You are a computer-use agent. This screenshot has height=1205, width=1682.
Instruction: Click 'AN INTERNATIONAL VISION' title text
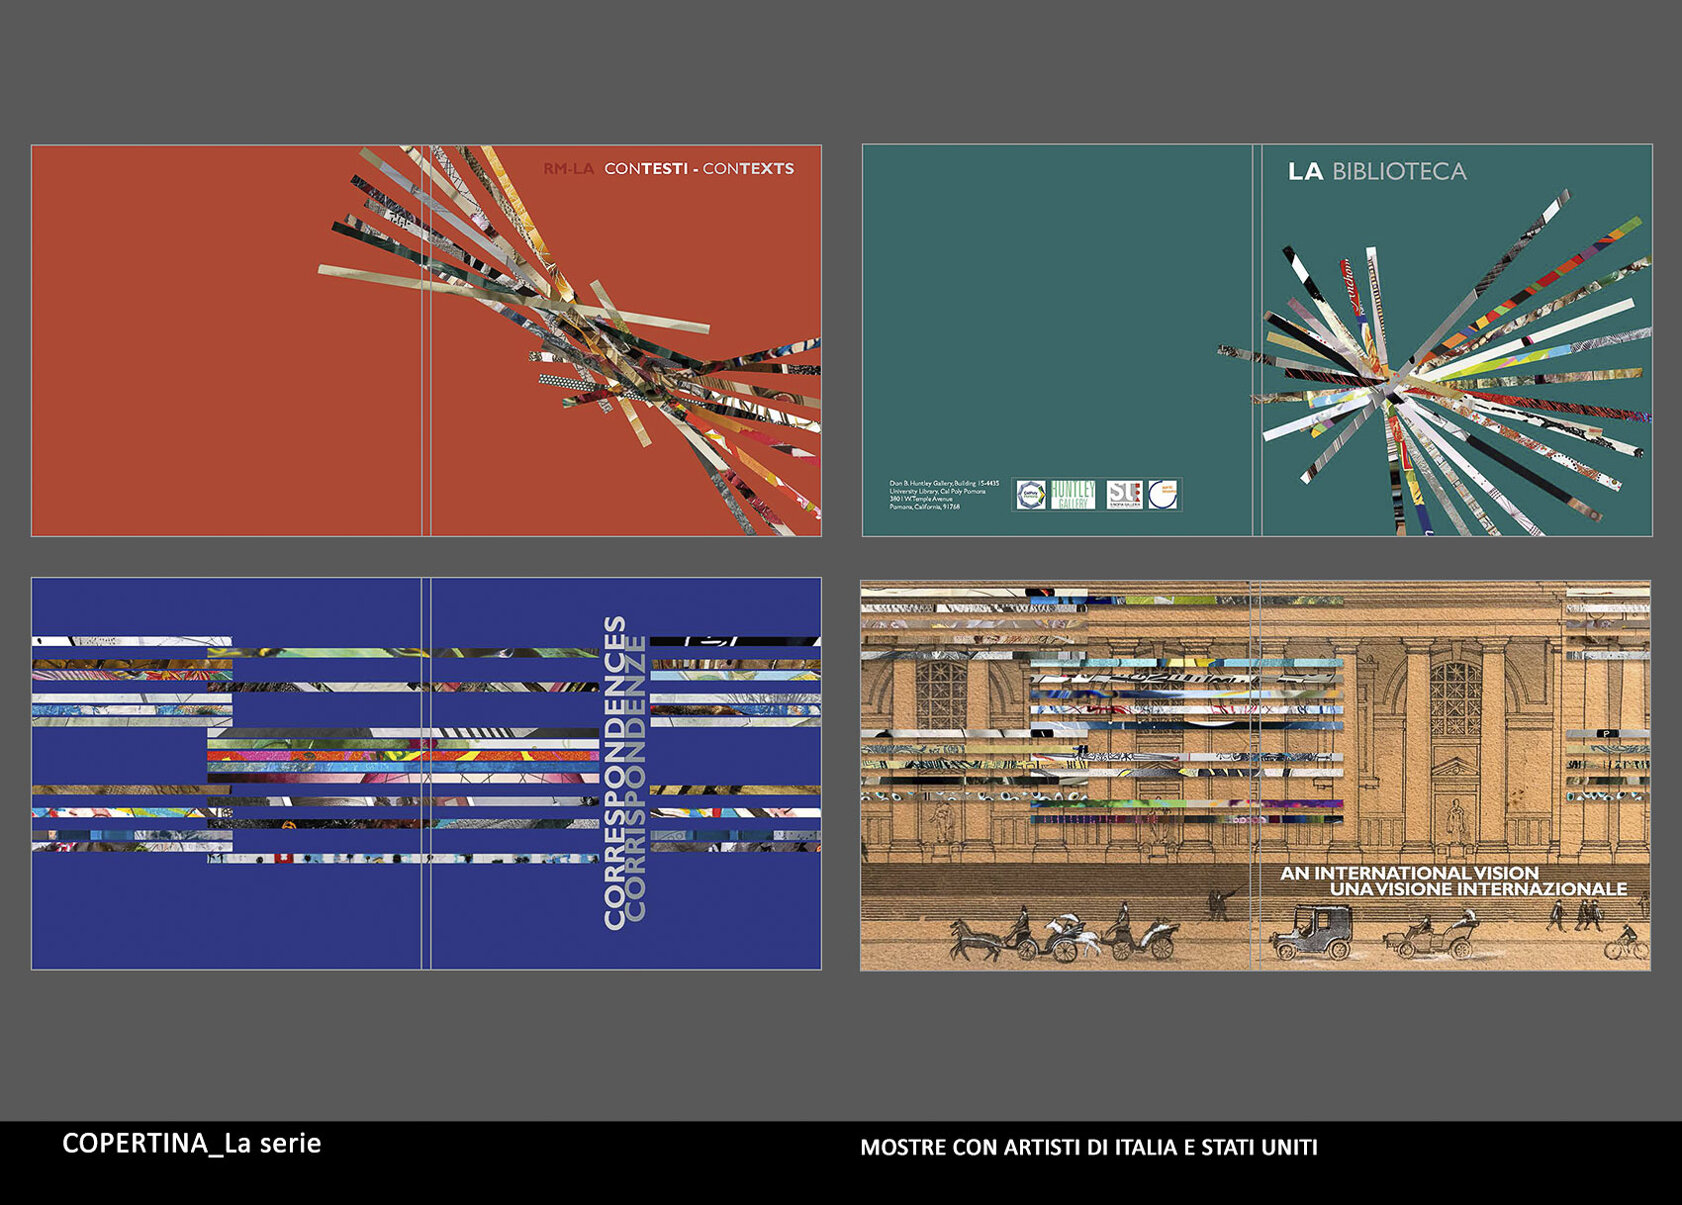[1409, 873]
